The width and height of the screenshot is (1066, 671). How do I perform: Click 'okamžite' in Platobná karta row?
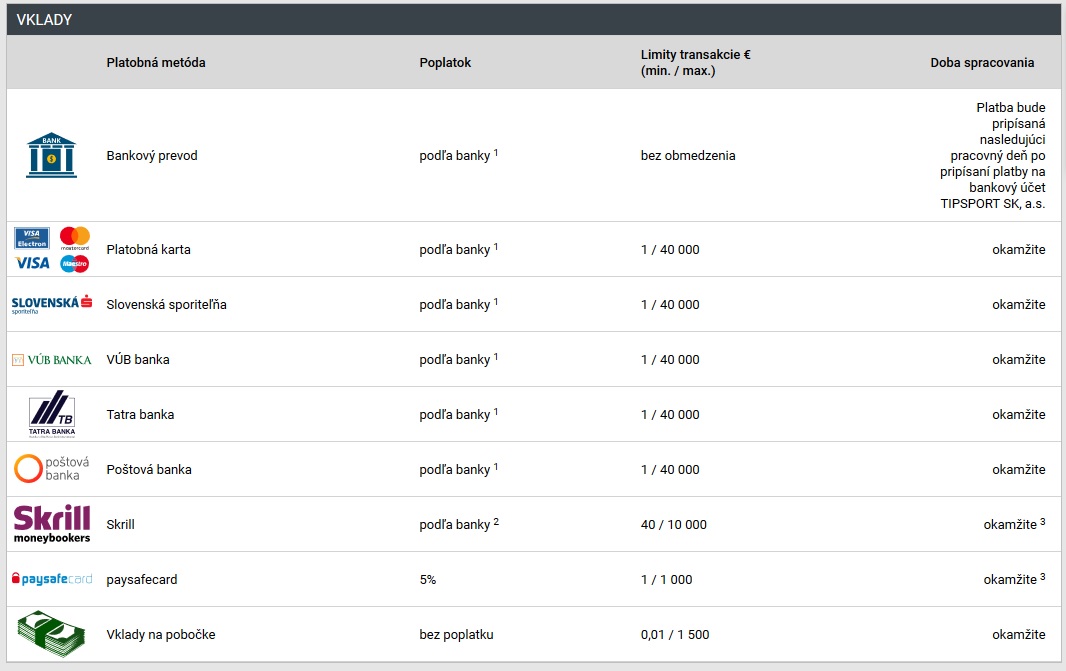pos(1018,250)
